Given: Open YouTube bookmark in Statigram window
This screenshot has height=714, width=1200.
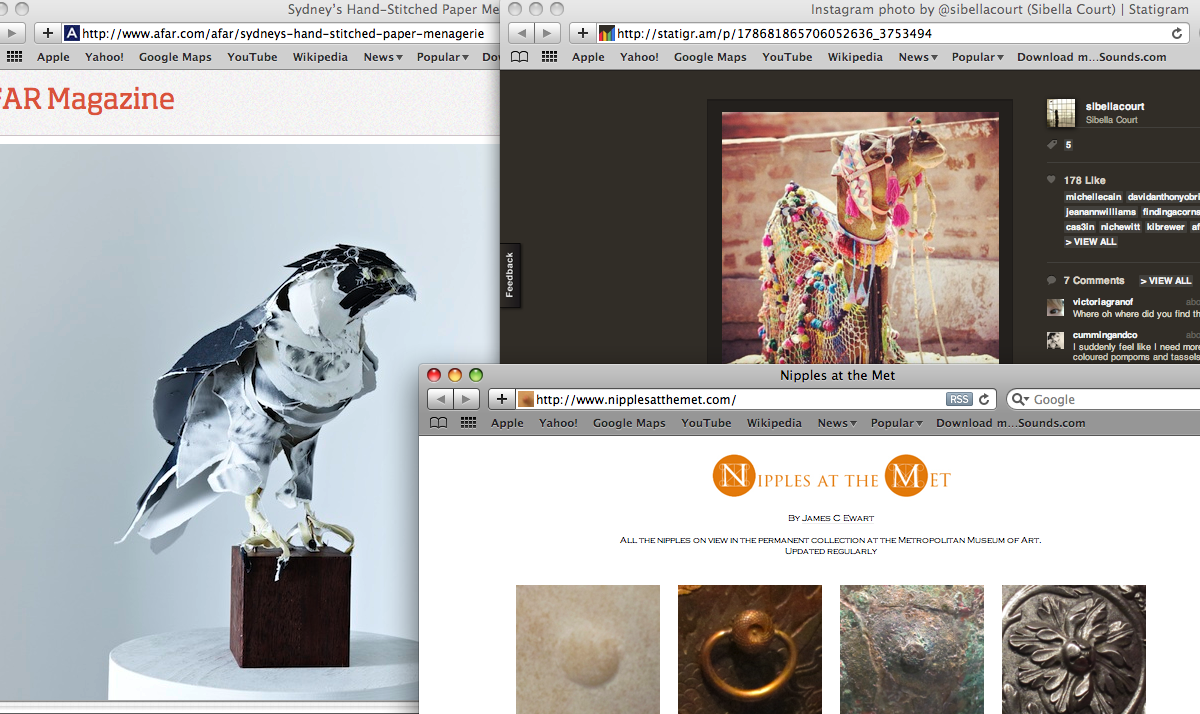Looking at the screenshot, I should pyautogui.click(x=787, y=57).
